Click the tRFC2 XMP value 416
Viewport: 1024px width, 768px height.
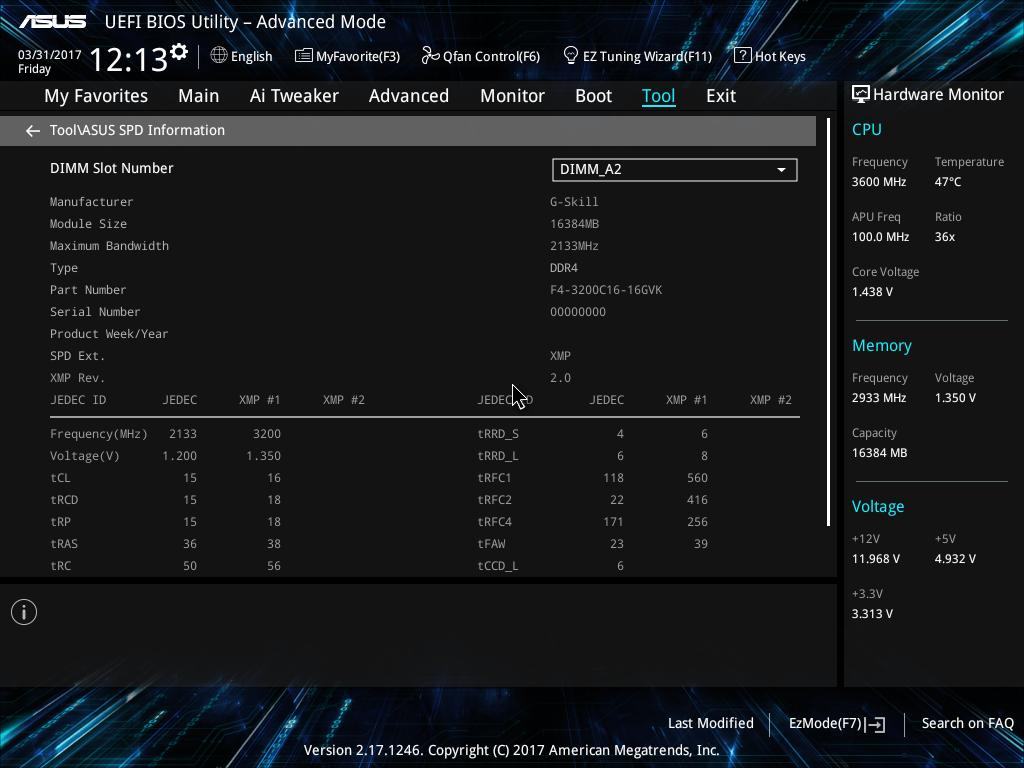697,500
